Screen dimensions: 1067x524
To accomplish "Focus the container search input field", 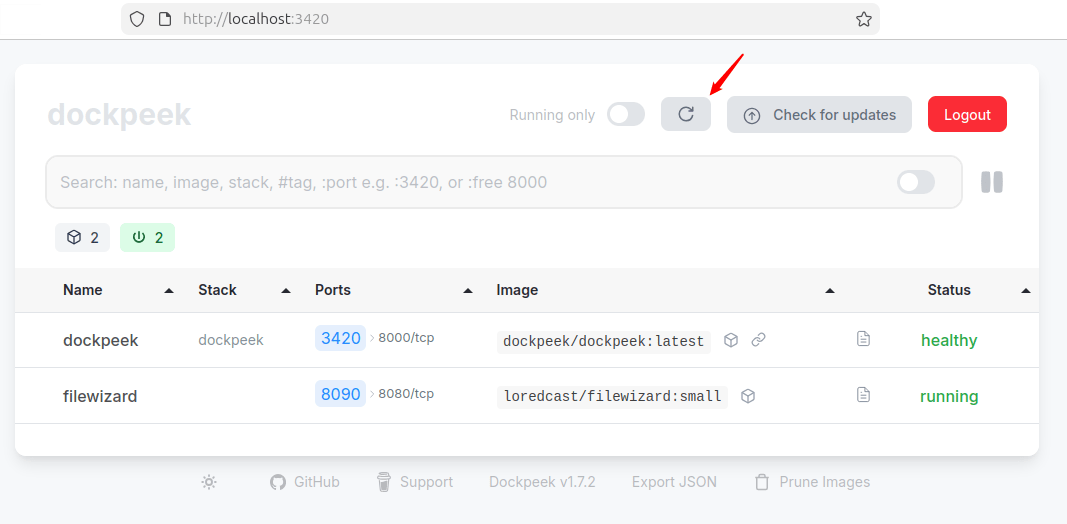I will [470, 182].
